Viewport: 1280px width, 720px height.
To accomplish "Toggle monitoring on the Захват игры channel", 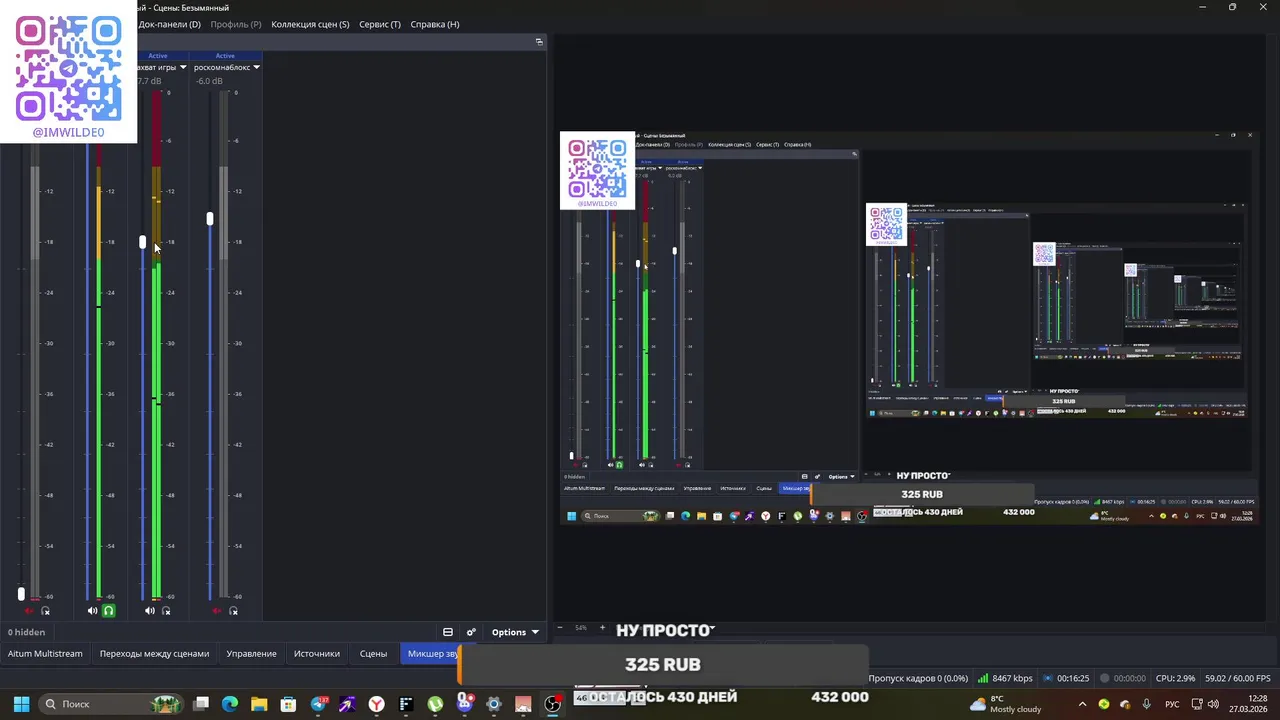I will [166, 611].
